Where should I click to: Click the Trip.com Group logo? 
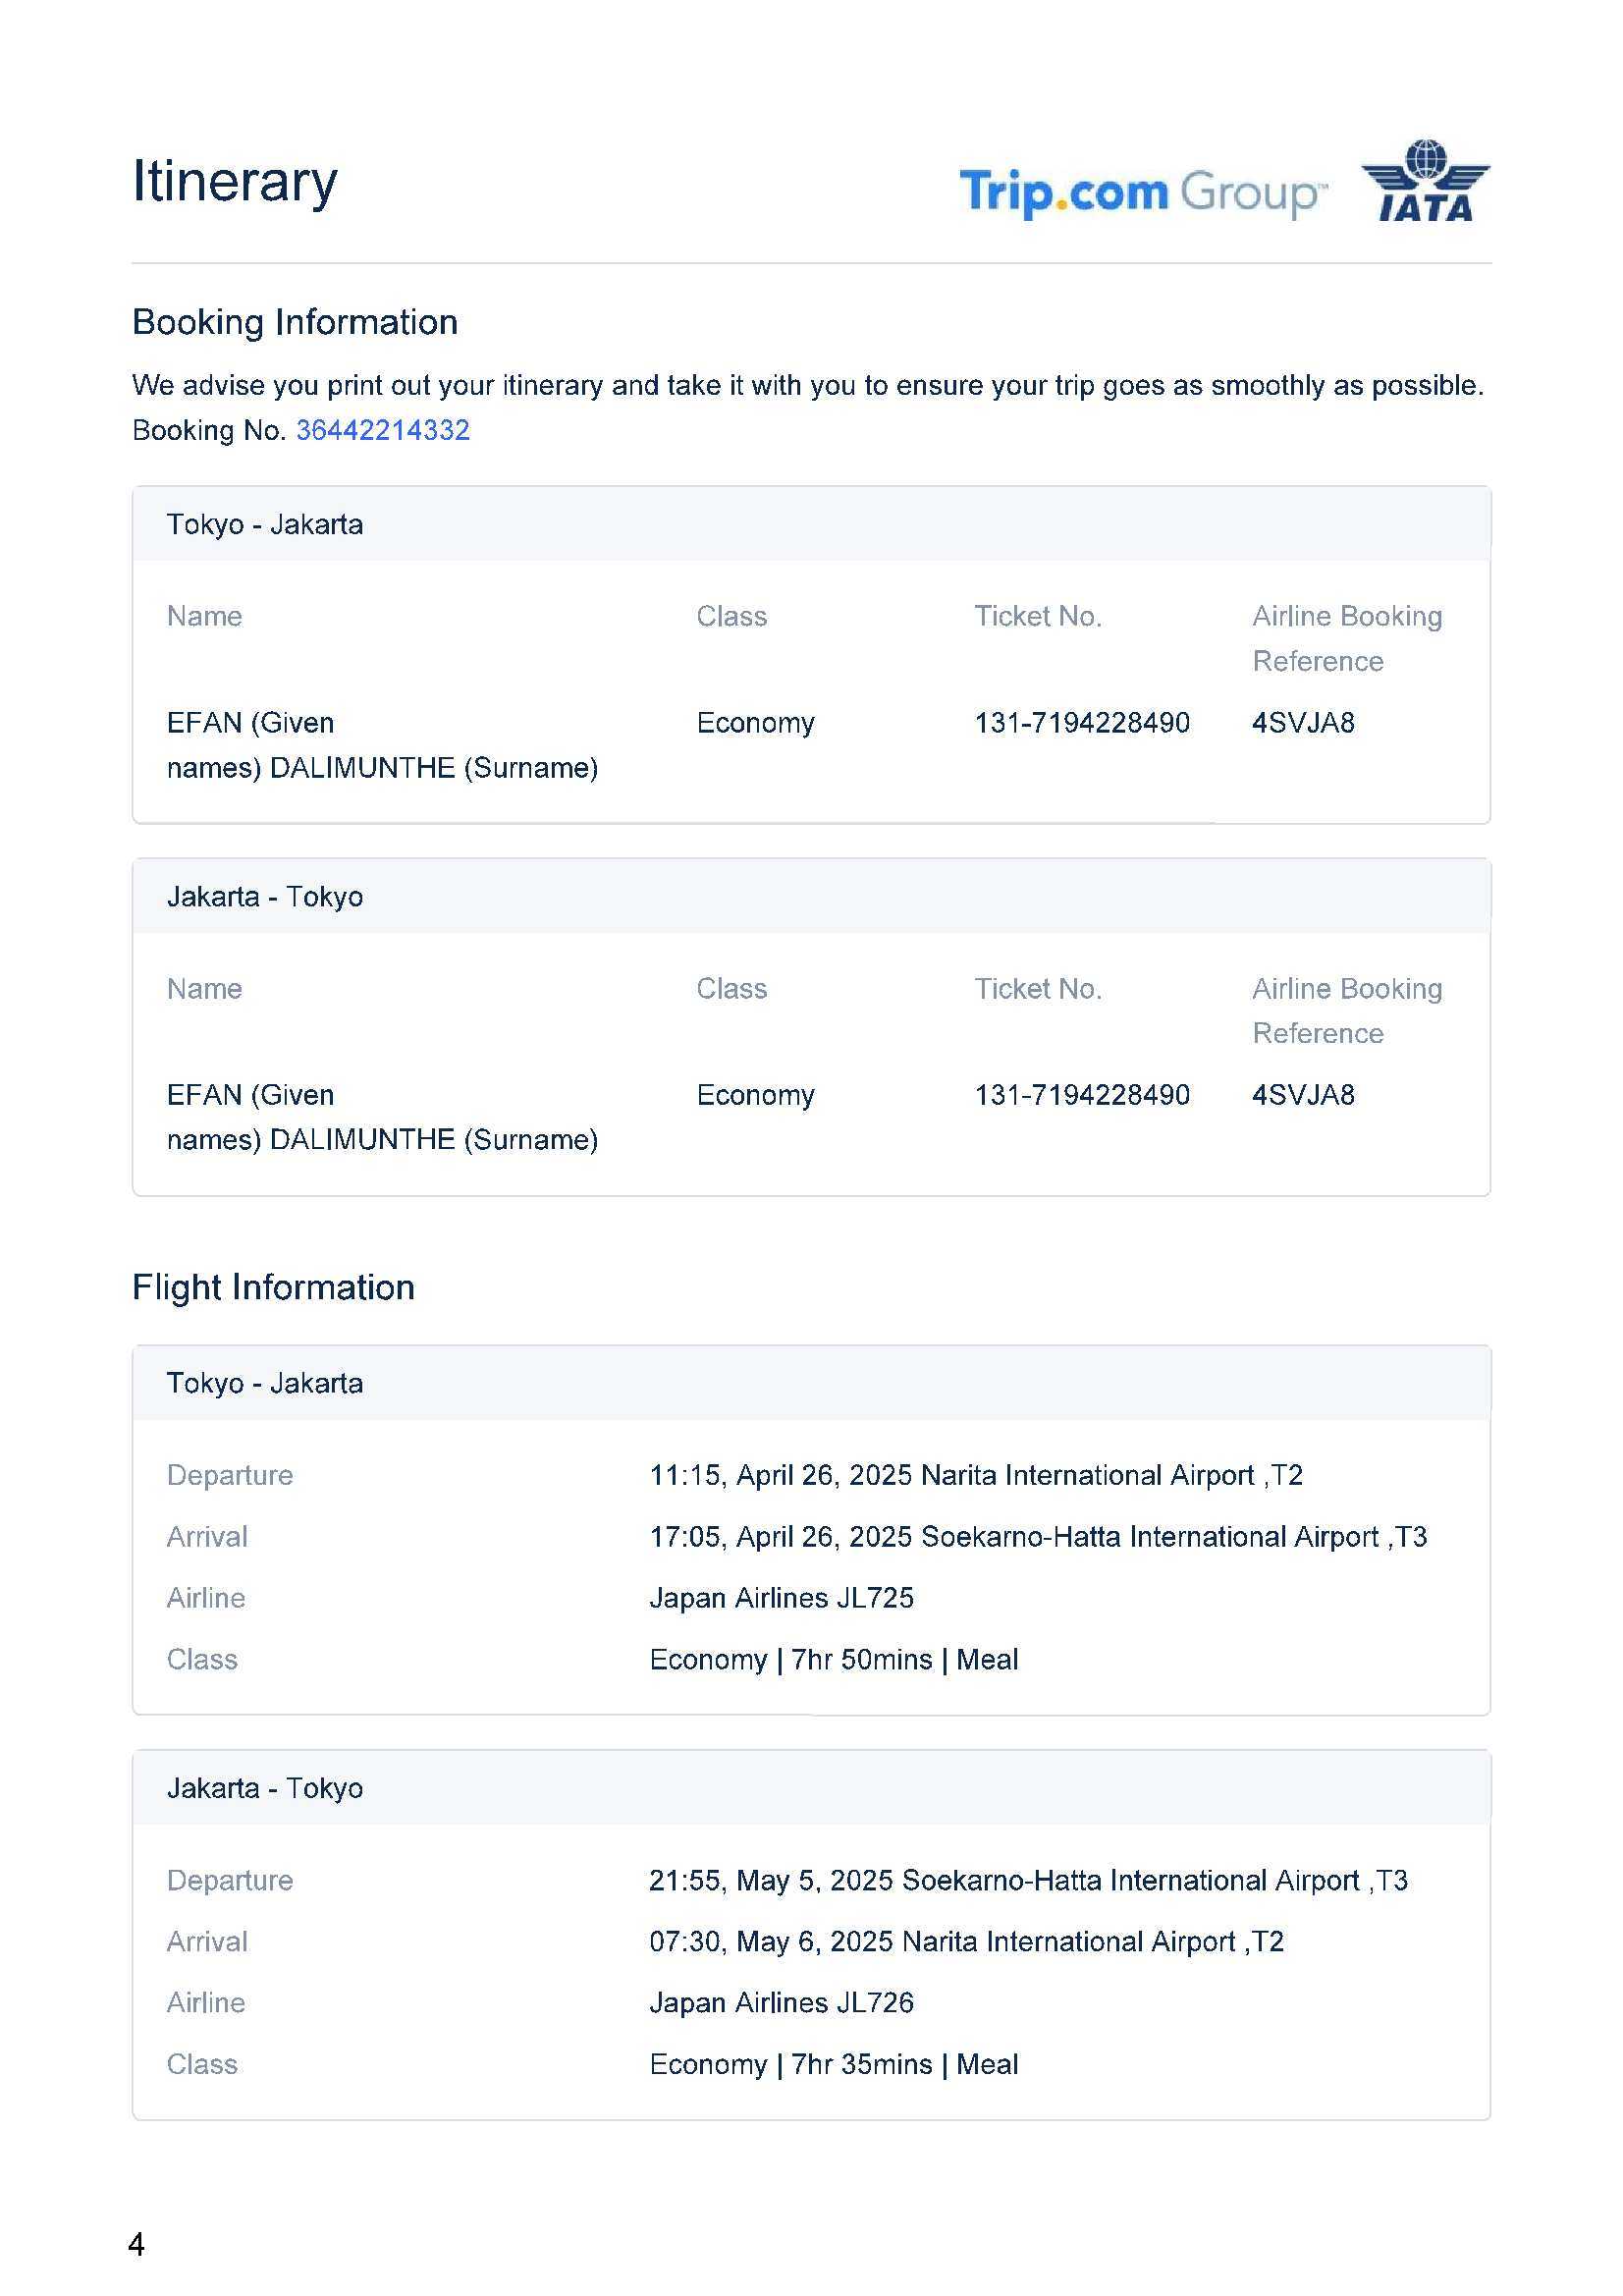click(x=1142, y=191)
